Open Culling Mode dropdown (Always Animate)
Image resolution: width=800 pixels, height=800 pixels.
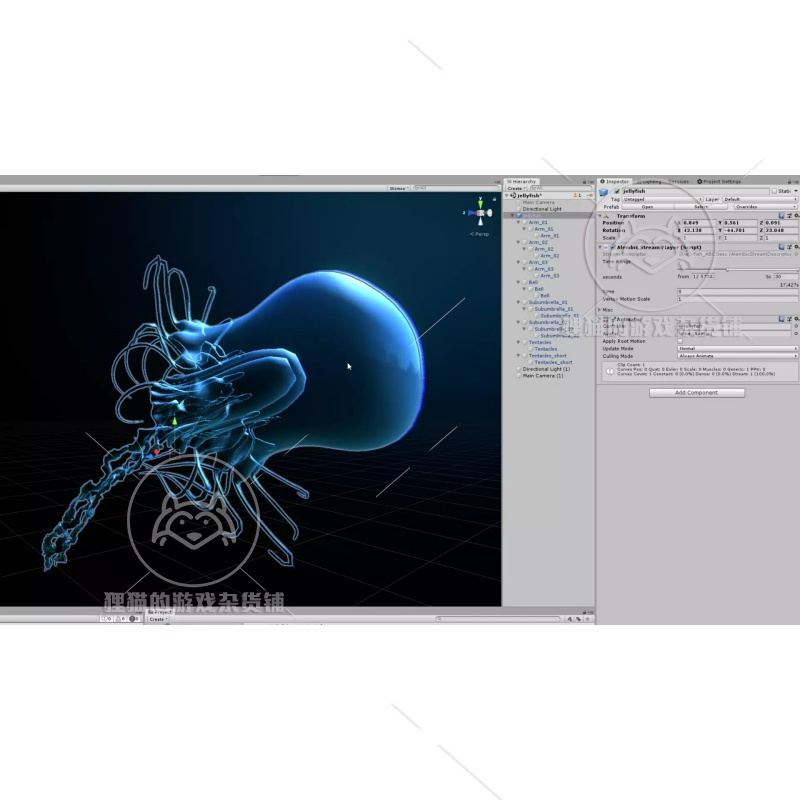(738, 356)
